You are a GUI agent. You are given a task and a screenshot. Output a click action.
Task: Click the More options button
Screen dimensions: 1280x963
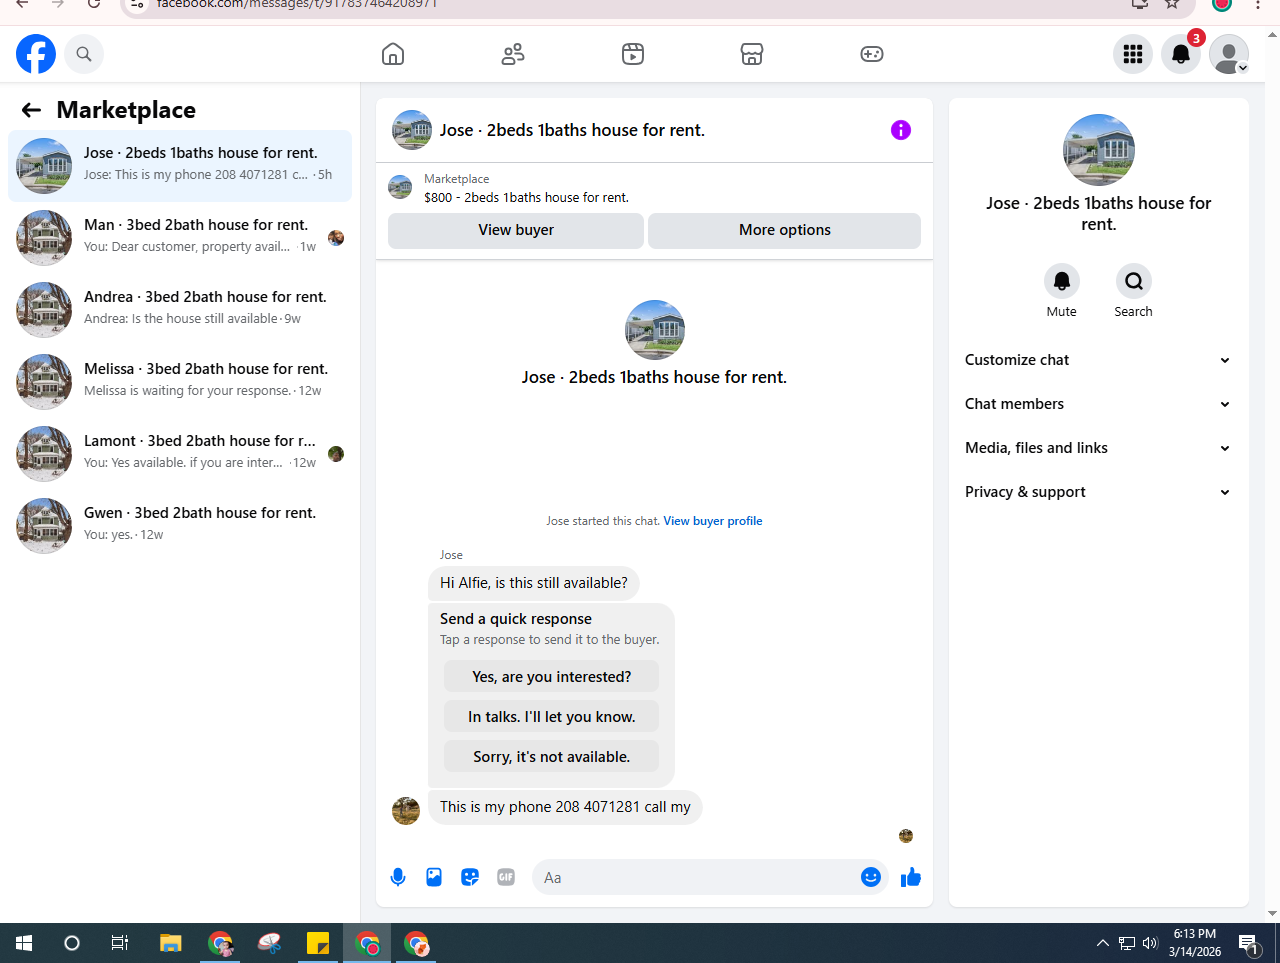point(785,230)
